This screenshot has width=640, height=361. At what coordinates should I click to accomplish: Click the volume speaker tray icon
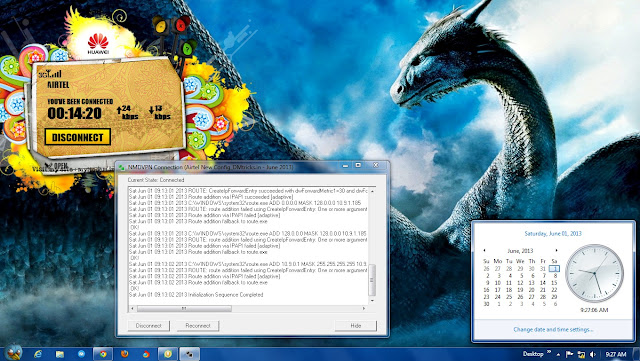[593, 354]
